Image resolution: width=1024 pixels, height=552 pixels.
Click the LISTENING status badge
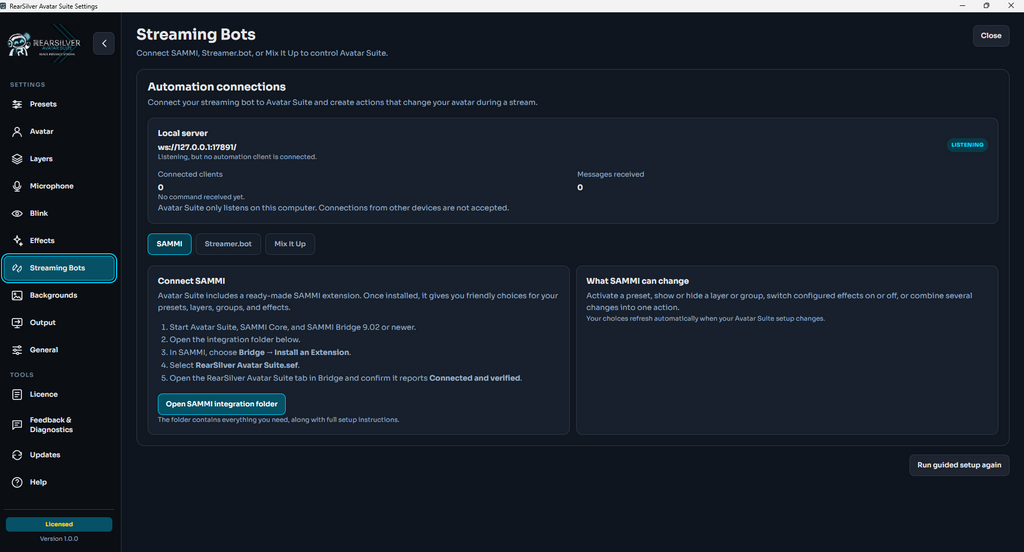(967, 145)
